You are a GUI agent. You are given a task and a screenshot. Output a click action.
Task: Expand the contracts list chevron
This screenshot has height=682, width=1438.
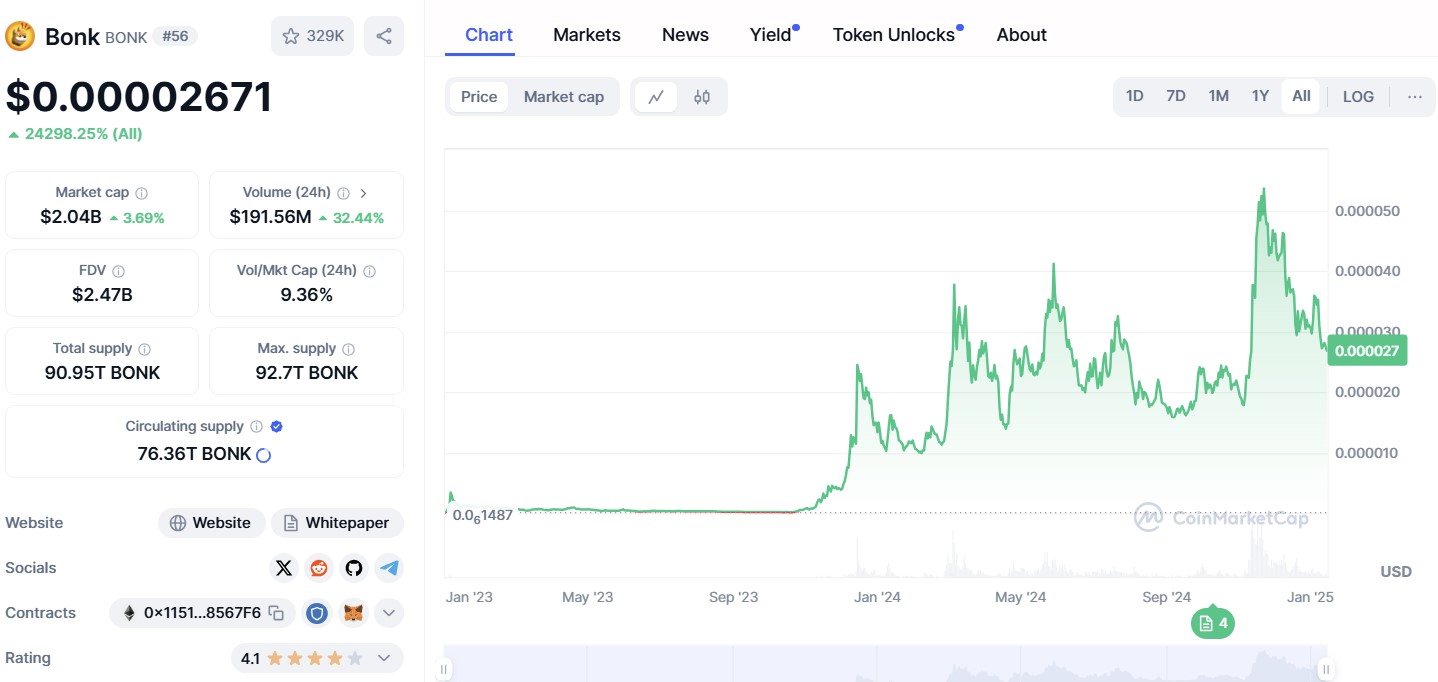coord(388,612)
